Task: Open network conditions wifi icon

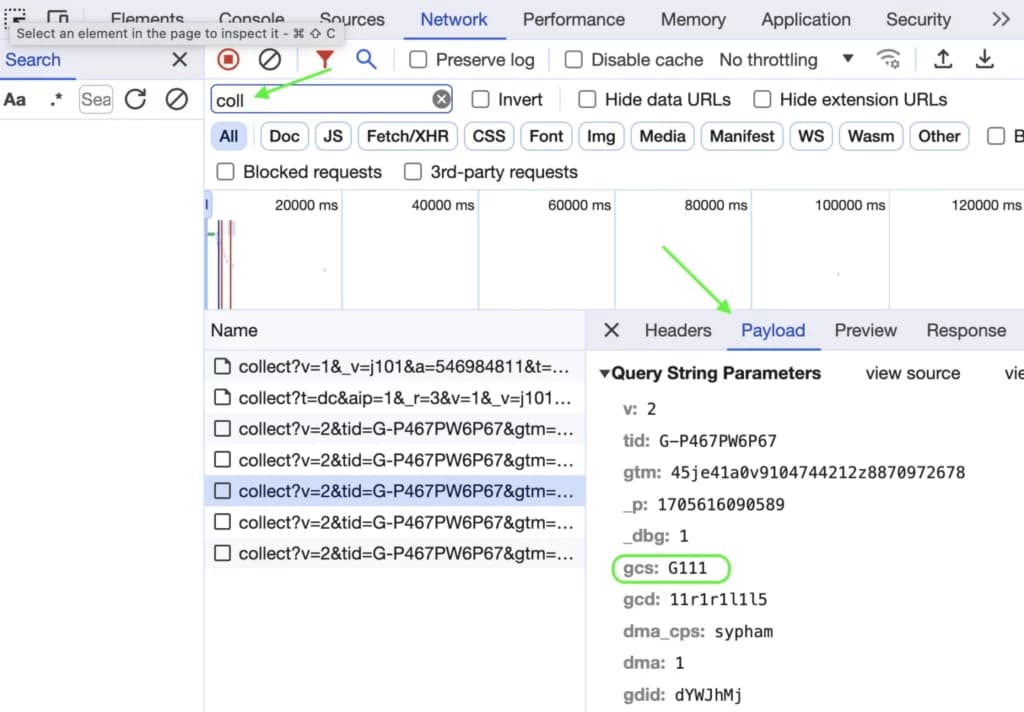Action: [889, 59]
